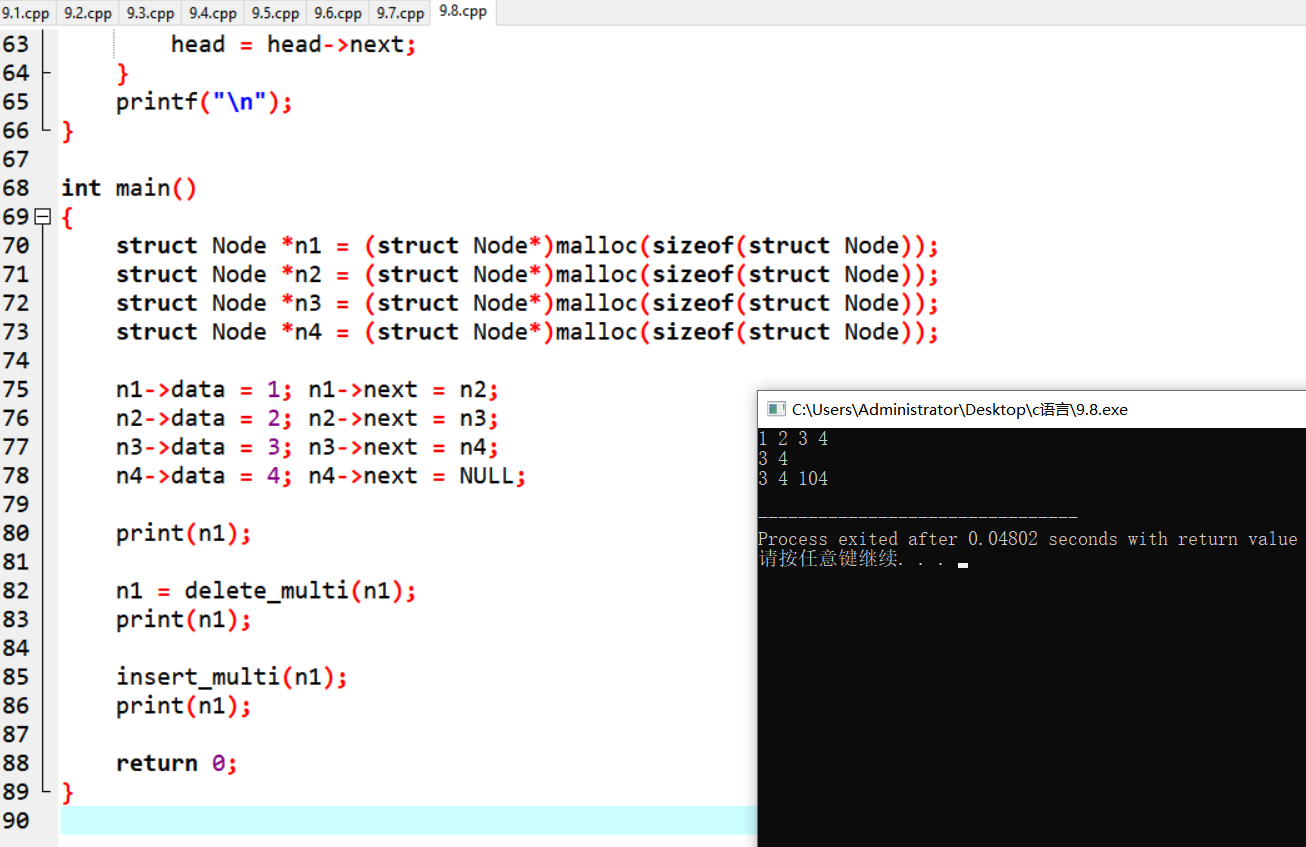Image resolution: width=1306 pixels, height=847 pixels.
Task: Open the 9.6.cpp tab
Action: pyautogui.click(x=337, y=13)
